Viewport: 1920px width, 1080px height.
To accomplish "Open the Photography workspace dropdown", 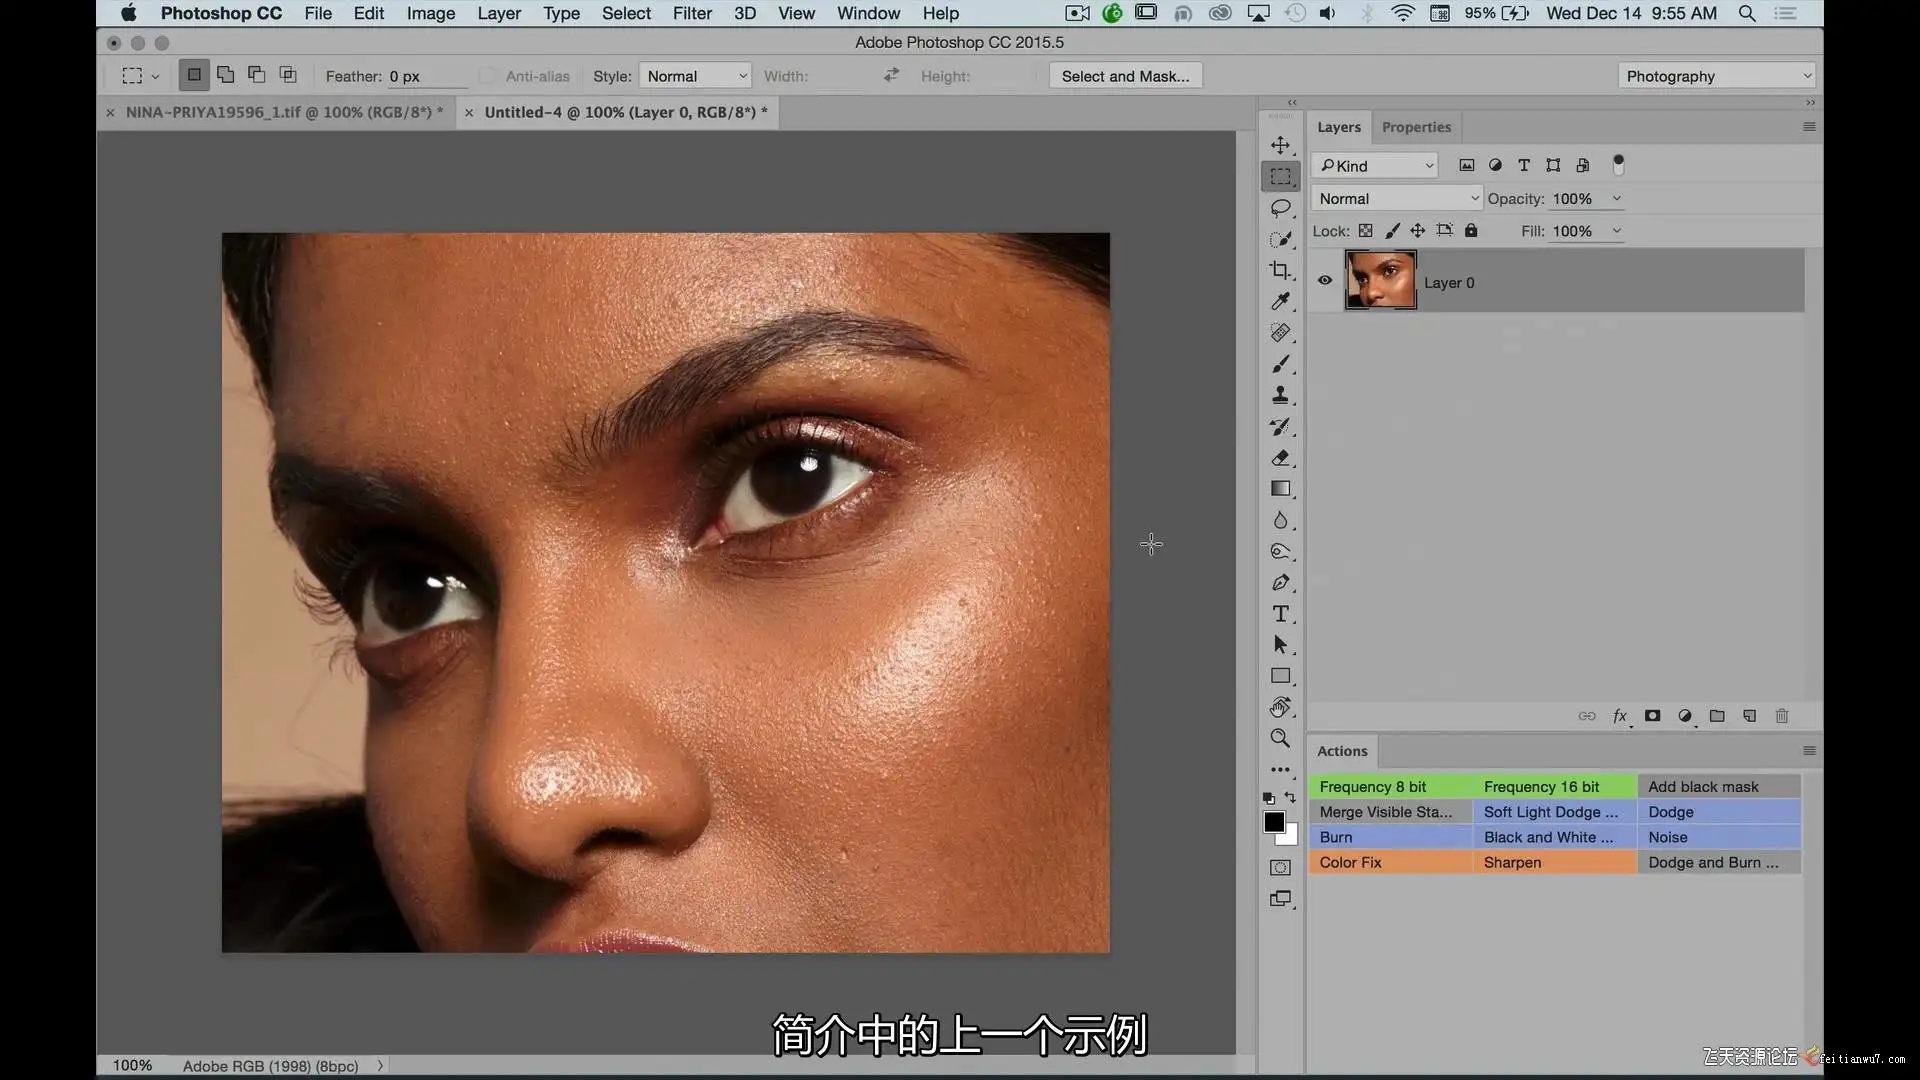I will [1717, 76].
